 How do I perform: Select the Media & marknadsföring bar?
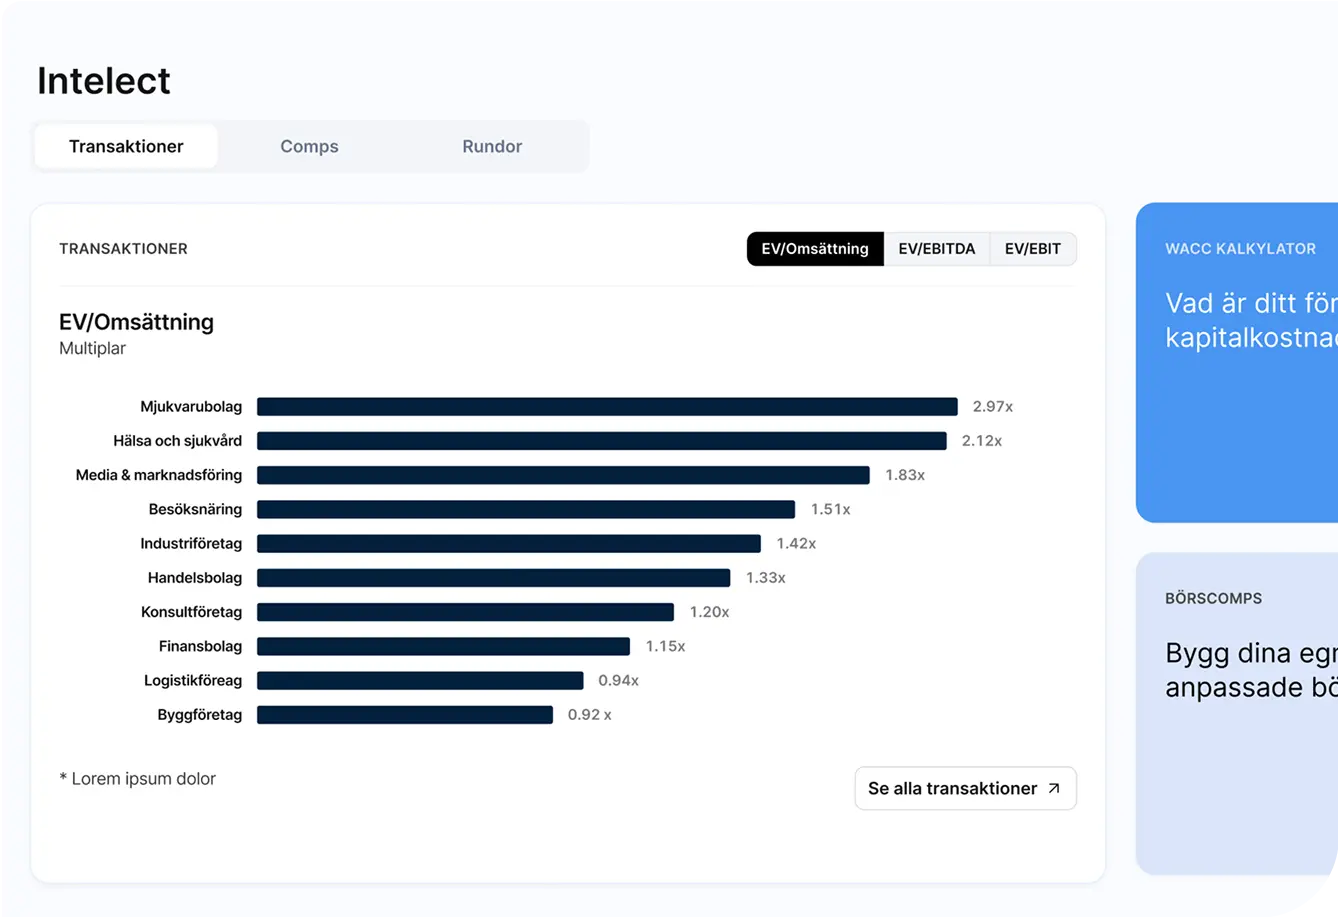[563, 475]
